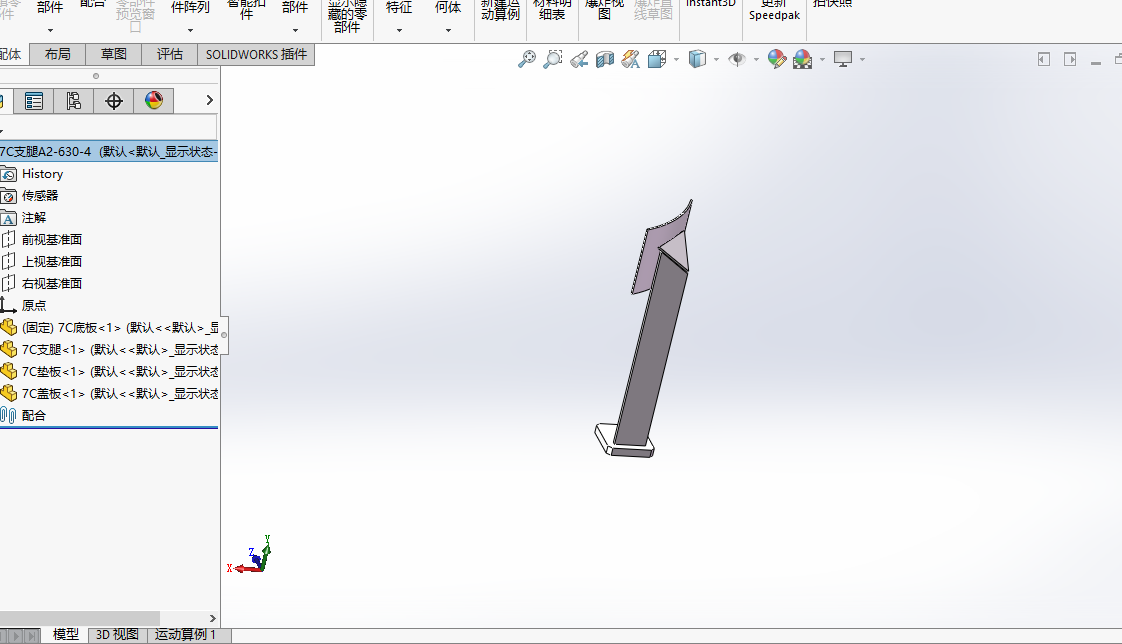Screen dimensions: 1122x644
Task: Click the View Orientation cube icon
Action: (x=657, y=59)
